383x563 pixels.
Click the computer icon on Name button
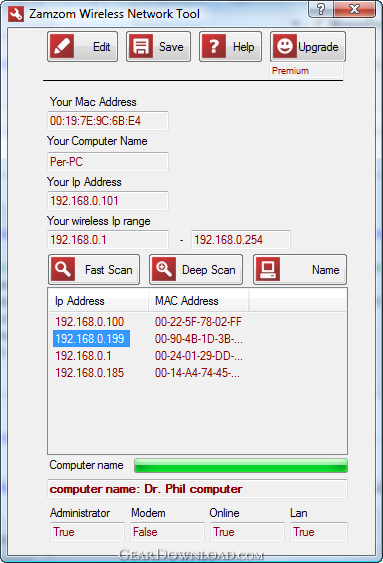268,269
